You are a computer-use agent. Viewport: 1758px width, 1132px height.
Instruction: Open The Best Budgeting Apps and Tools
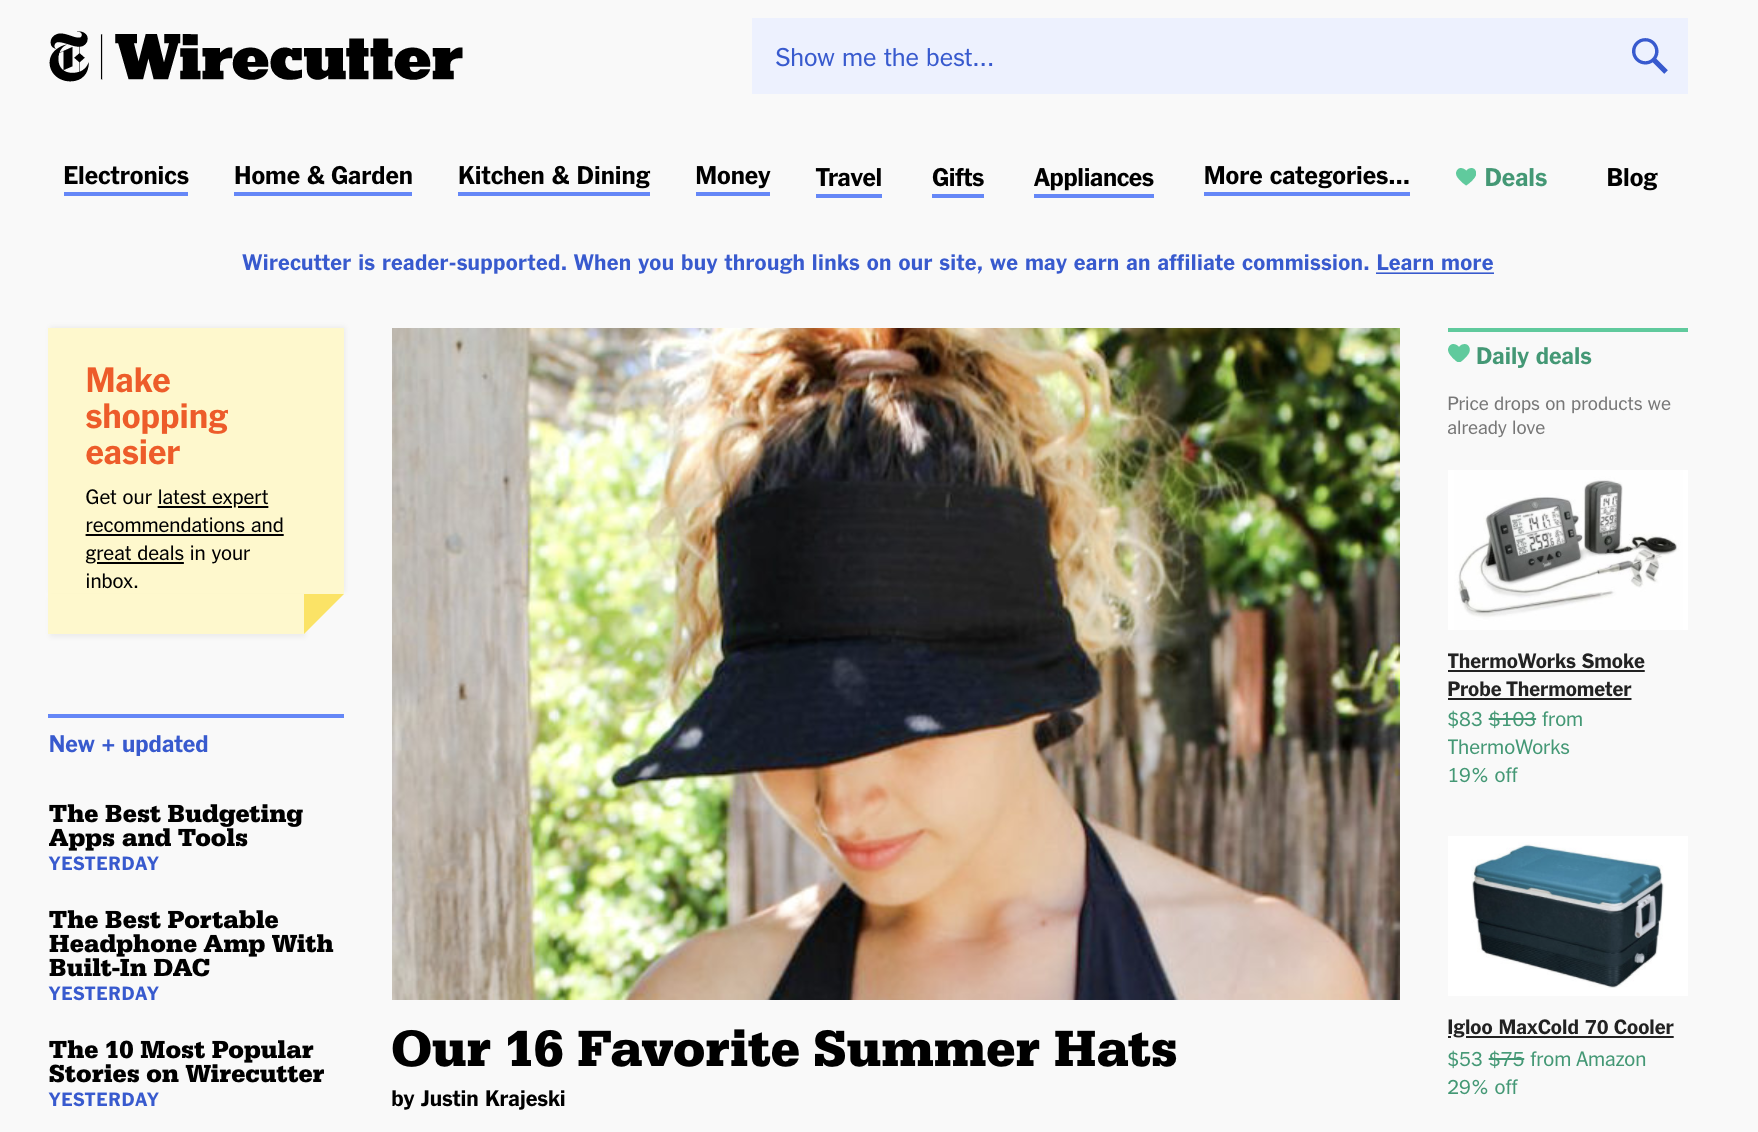point(176,826)
